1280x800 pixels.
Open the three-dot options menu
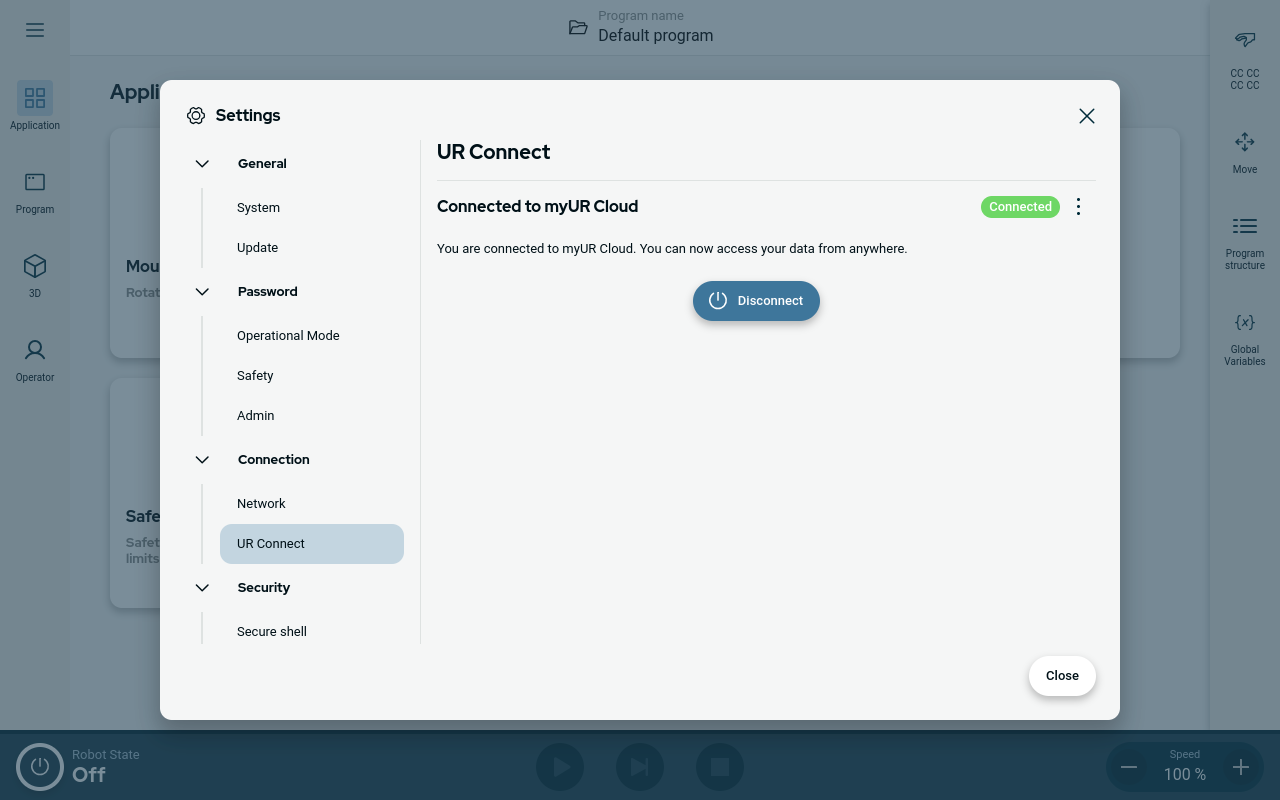click(x=1078, y=207)
